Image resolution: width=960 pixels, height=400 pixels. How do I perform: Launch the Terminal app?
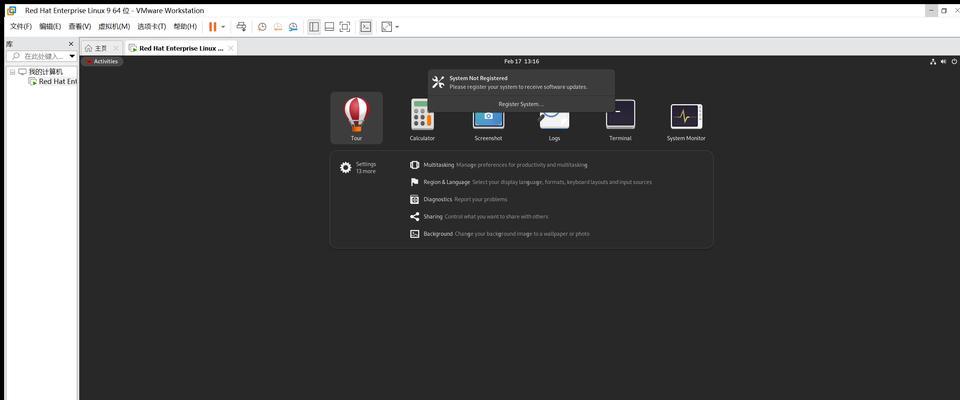(620, 118)
